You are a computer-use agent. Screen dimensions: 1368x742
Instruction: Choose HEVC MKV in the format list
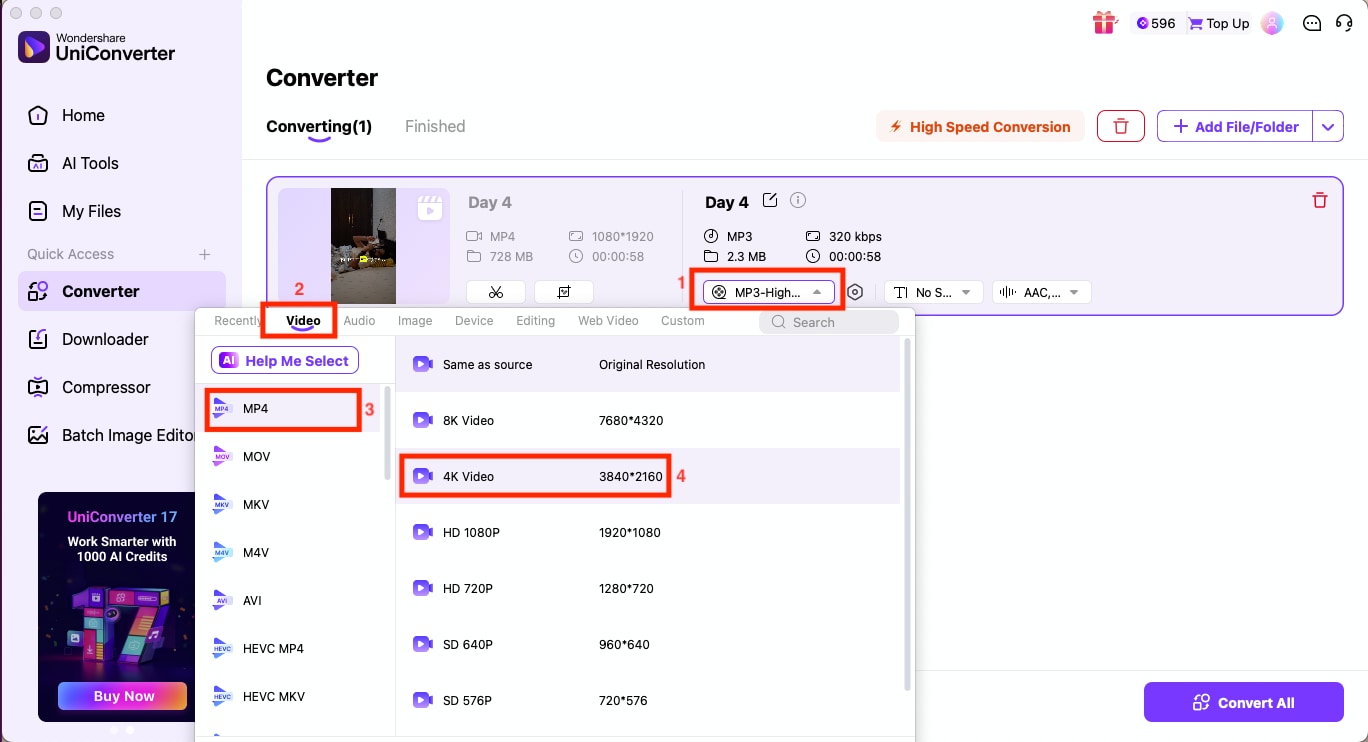click(288, 696)
